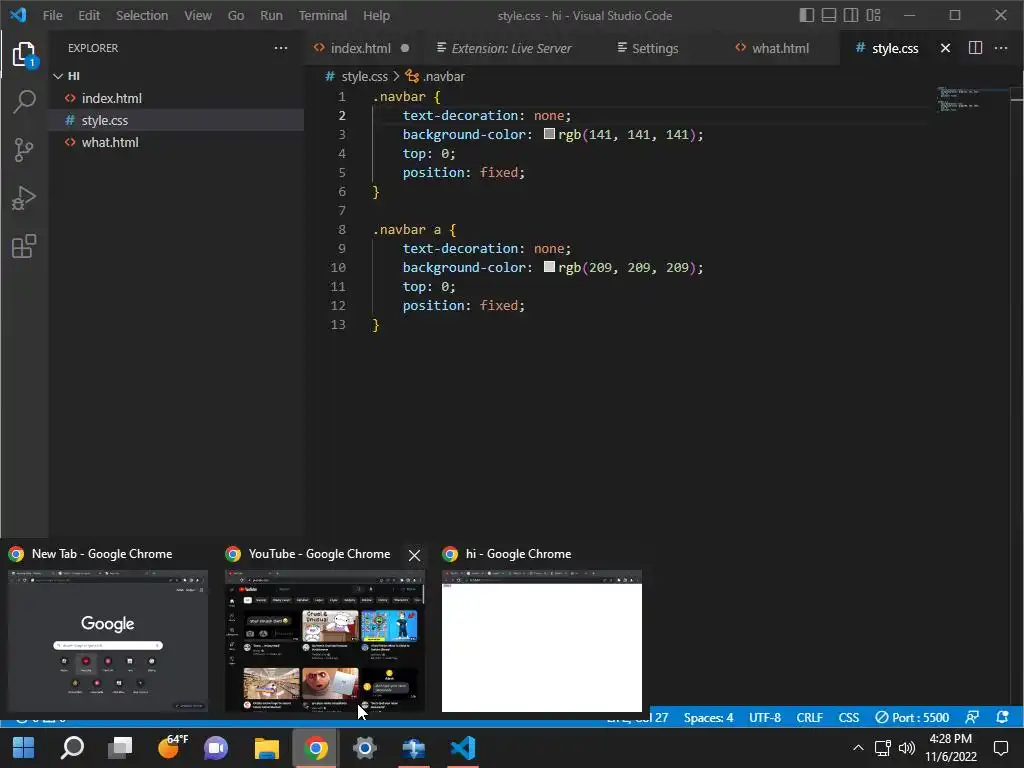Open the Windows Start menu

[x=24, y=748]
